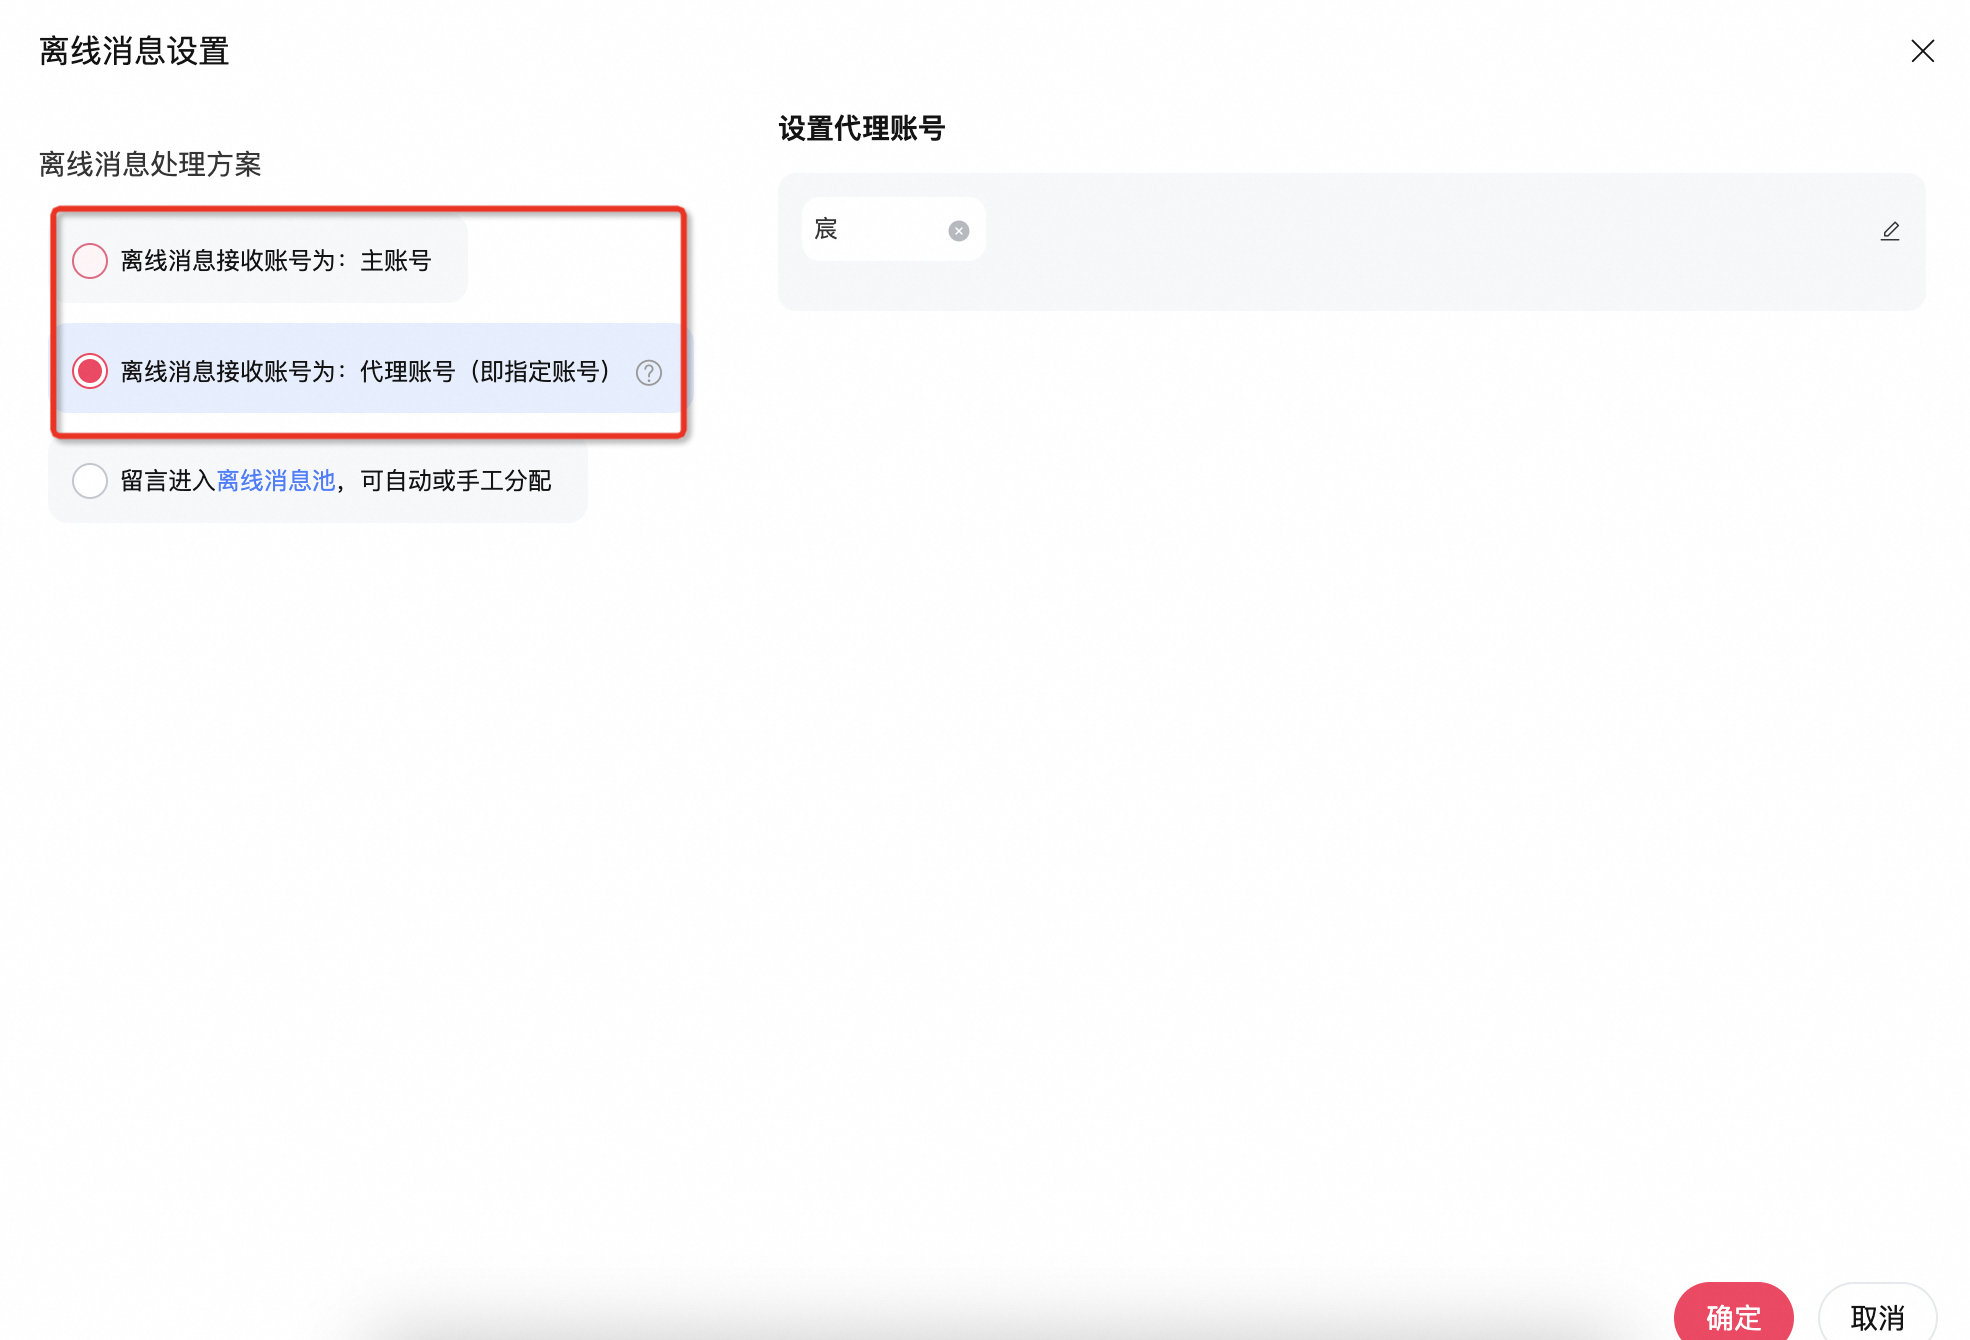1970x1340 pixels.
Task: Click the 设置代理账号 heading
Action: pos(861,128)
